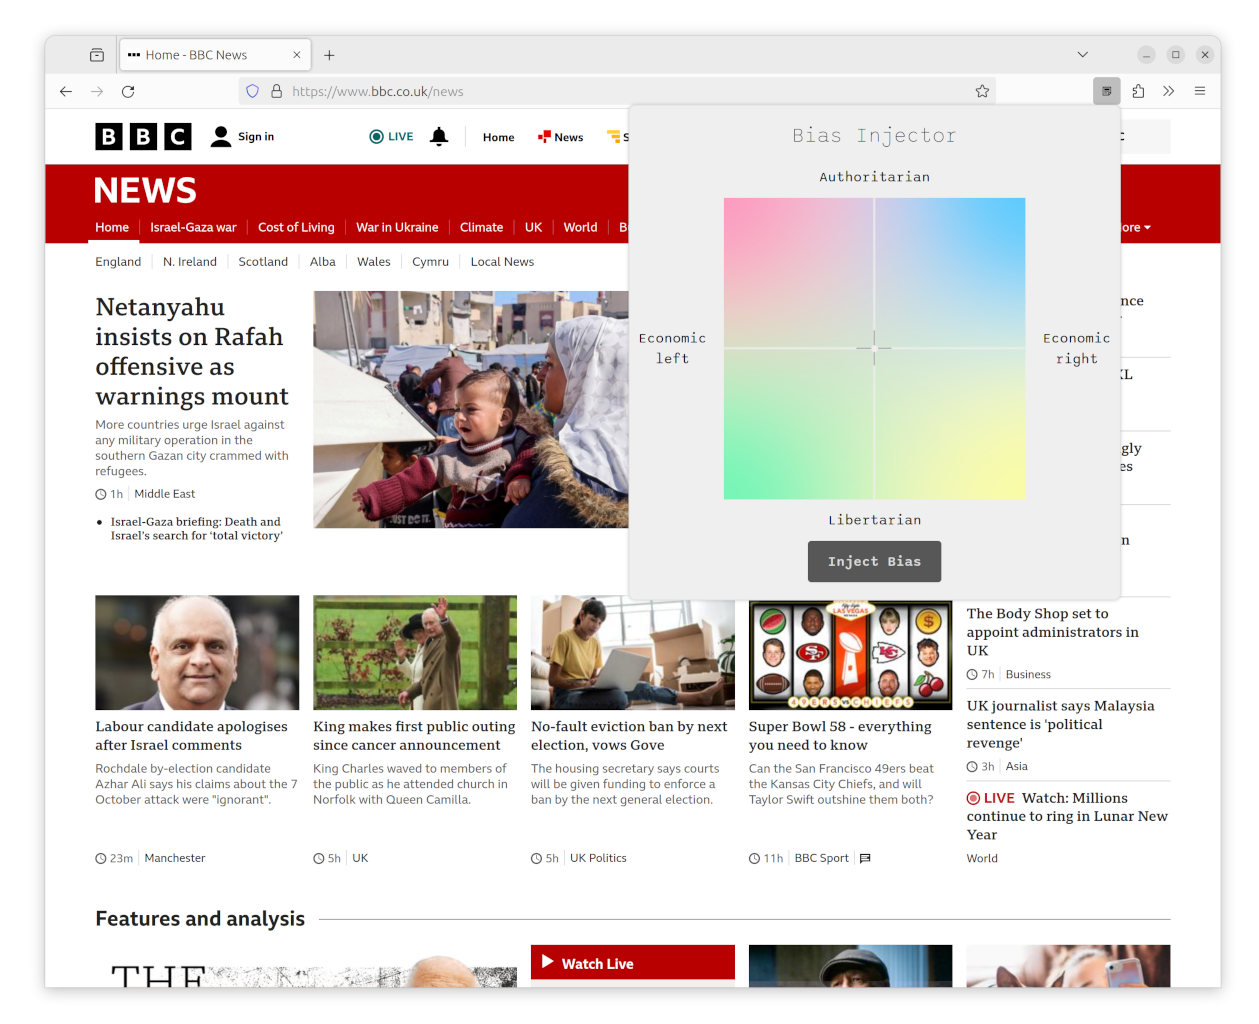
Task: Click the King Charles photo thumbnail
Action: pos(415,653)
